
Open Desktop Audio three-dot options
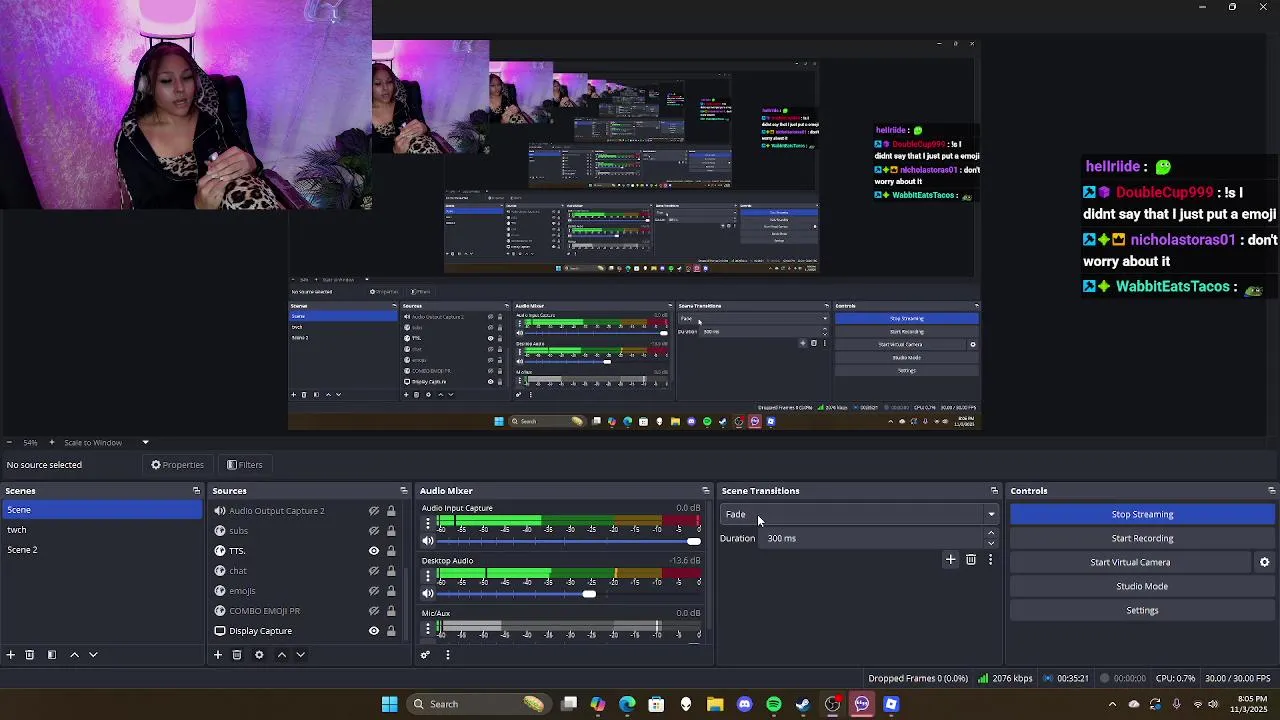tap(427, 575)
